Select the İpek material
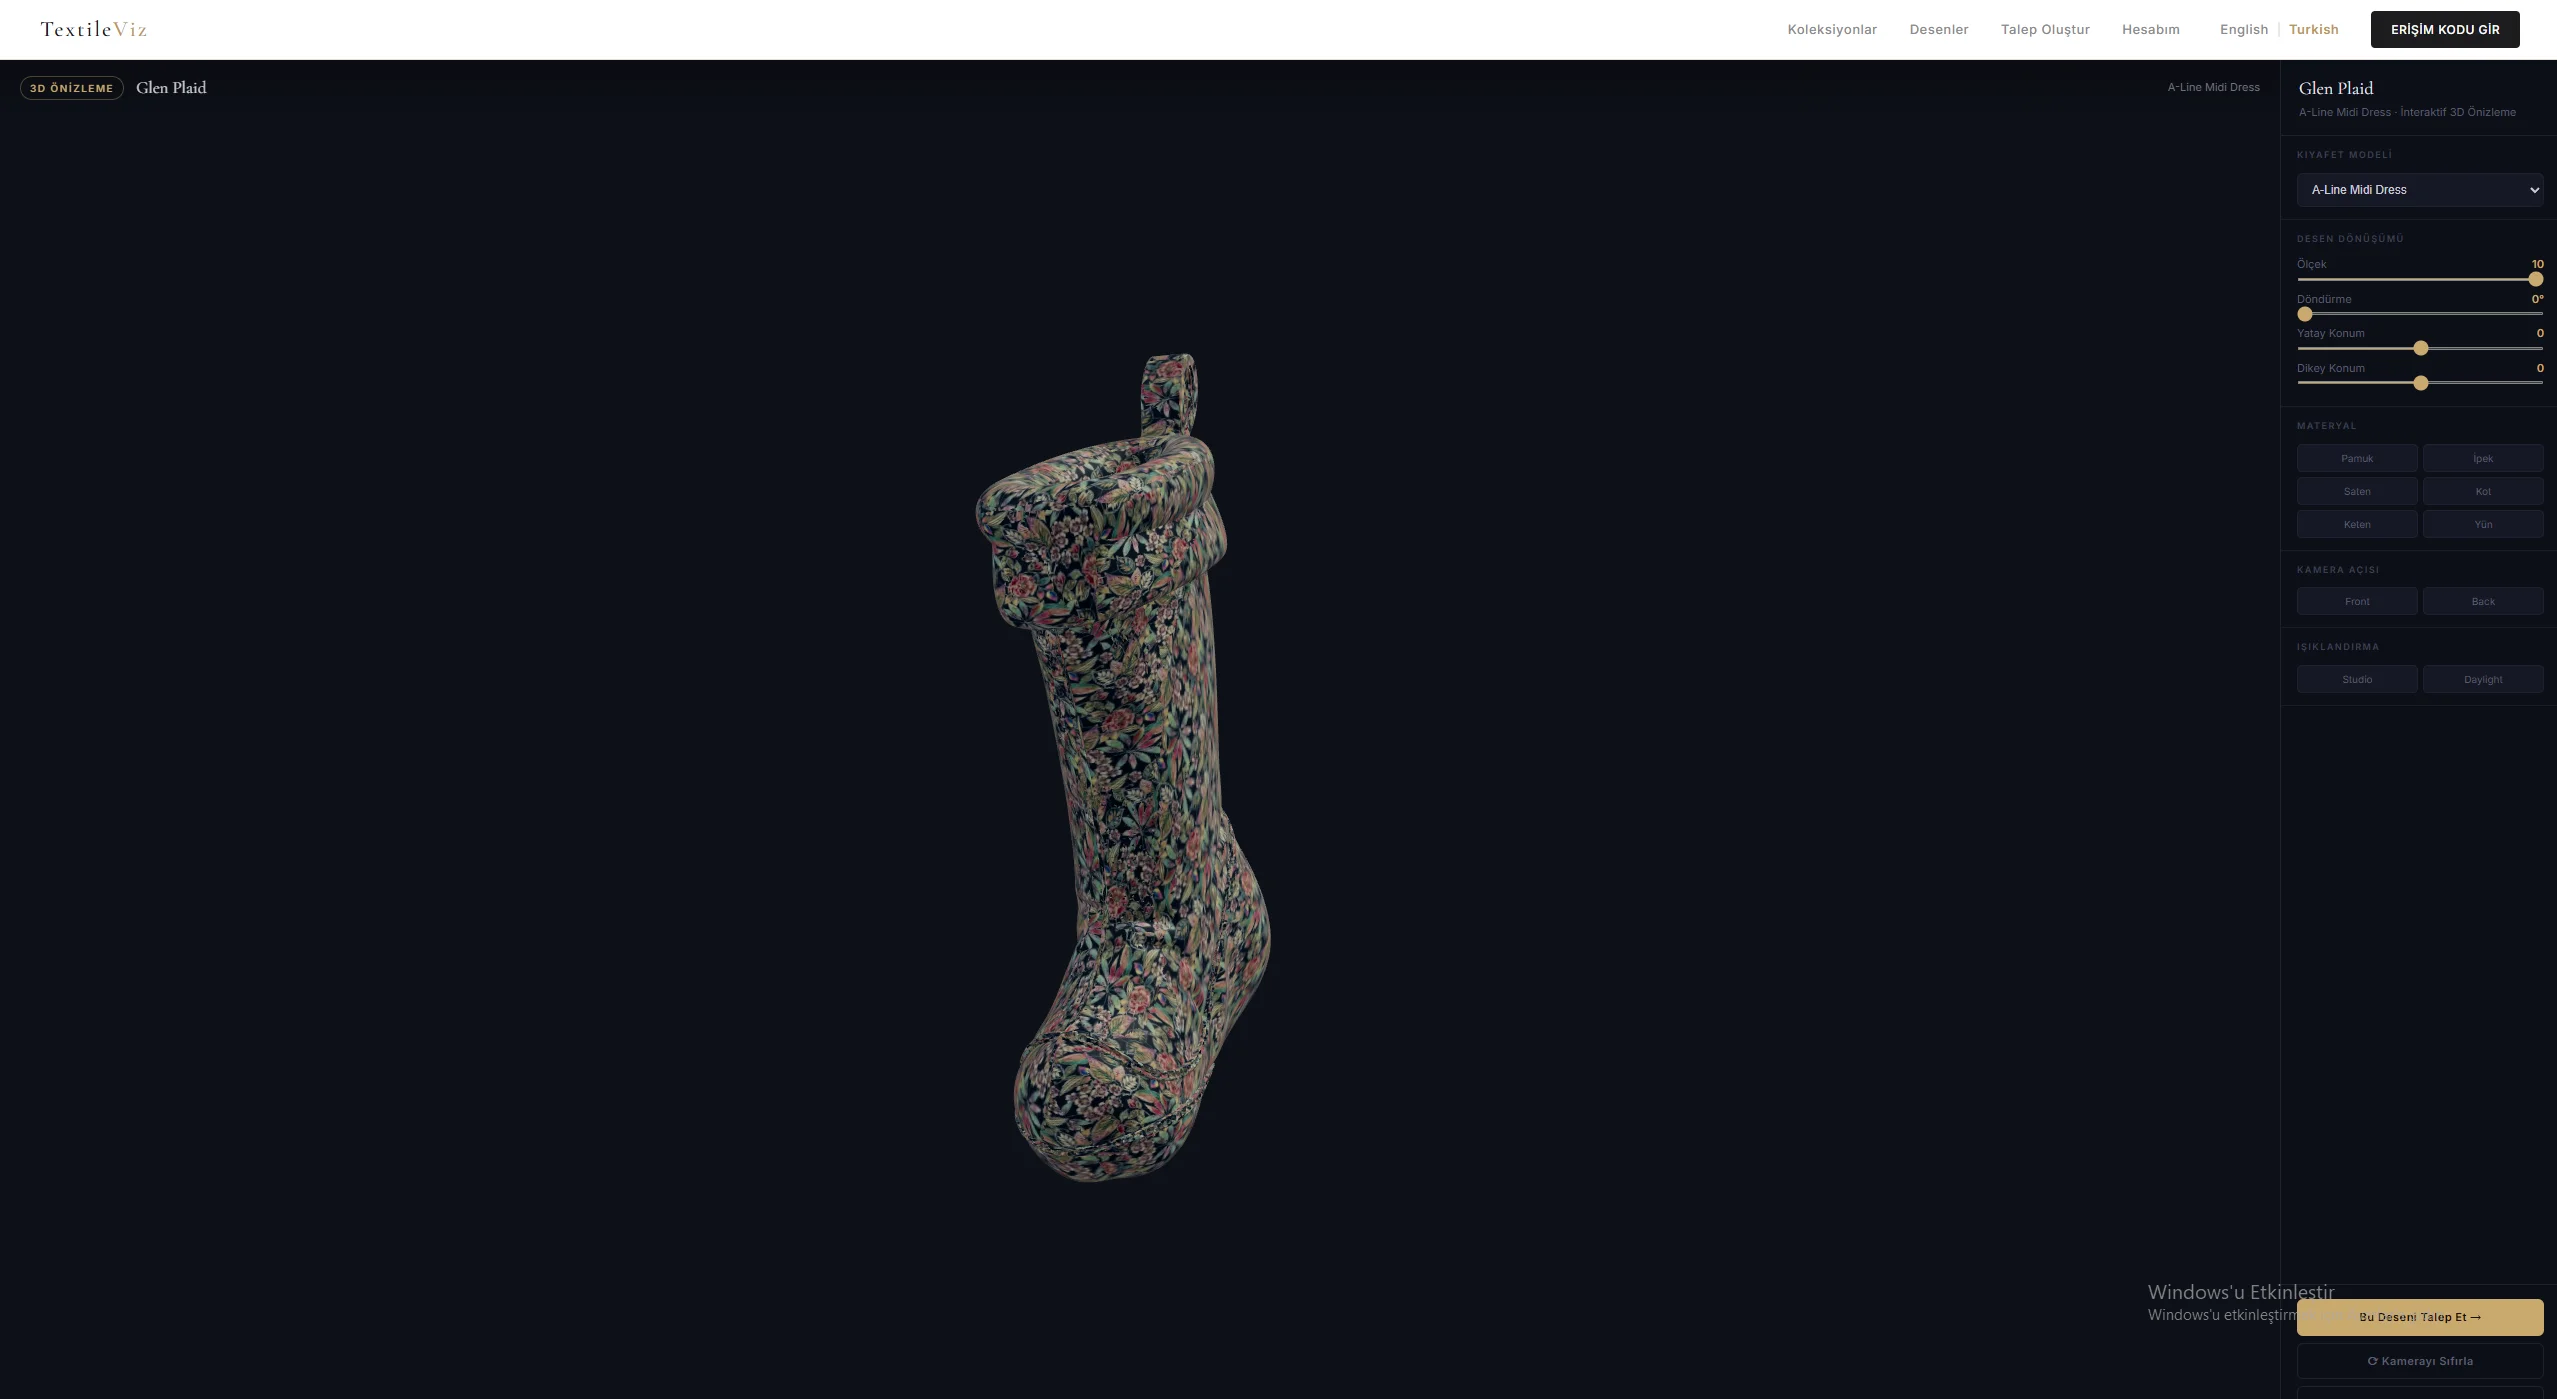Viewport: 2557px width, 1399px height. point(2482,458)
